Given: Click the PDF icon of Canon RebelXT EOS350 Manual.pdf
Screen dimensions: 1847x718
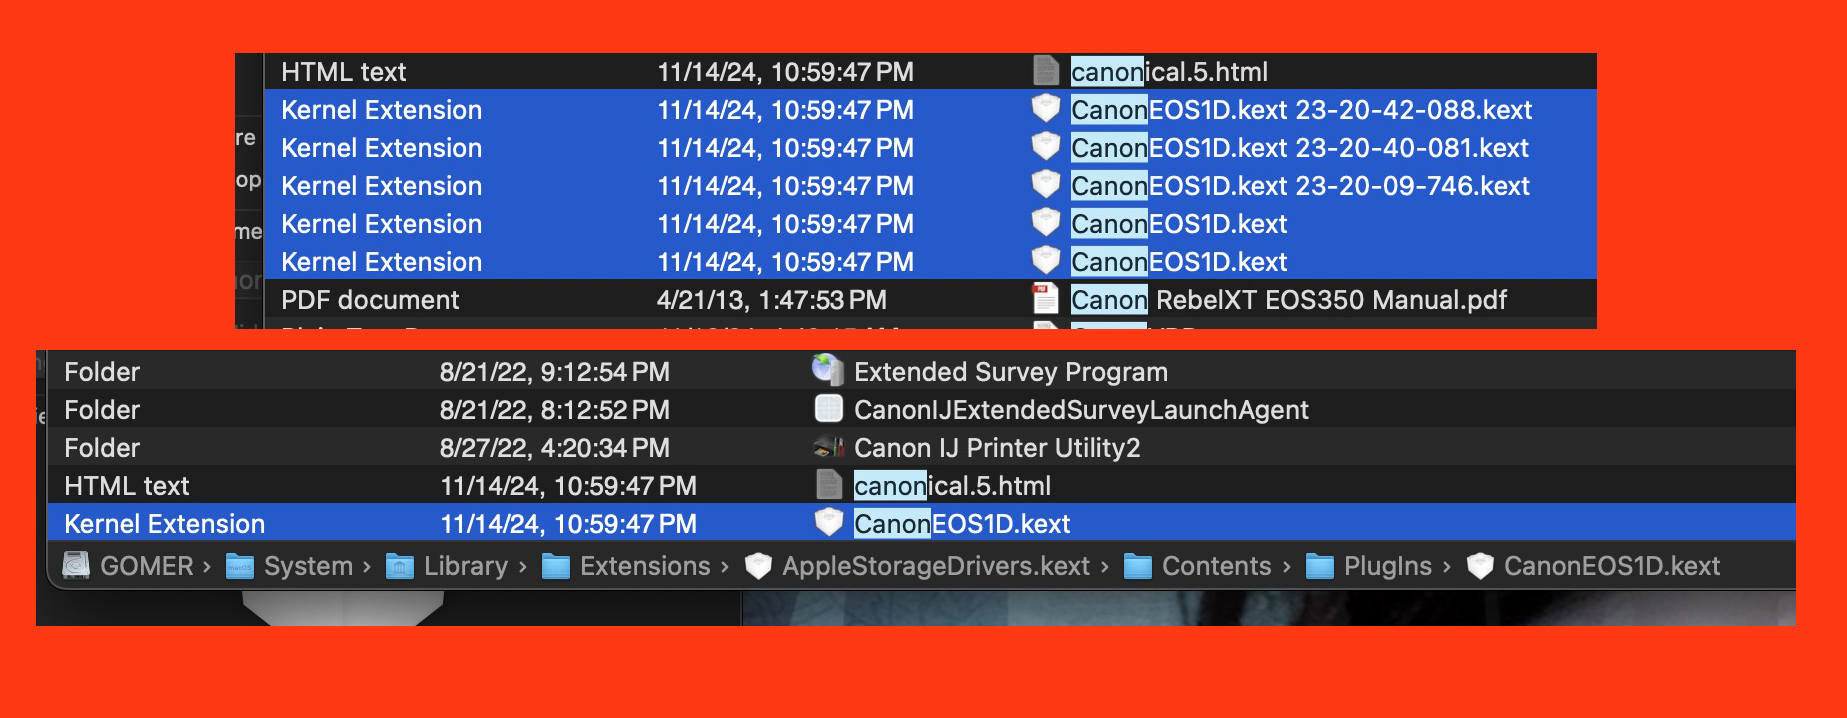Looking at the screenshot, I should click(x=1045, y=299).
